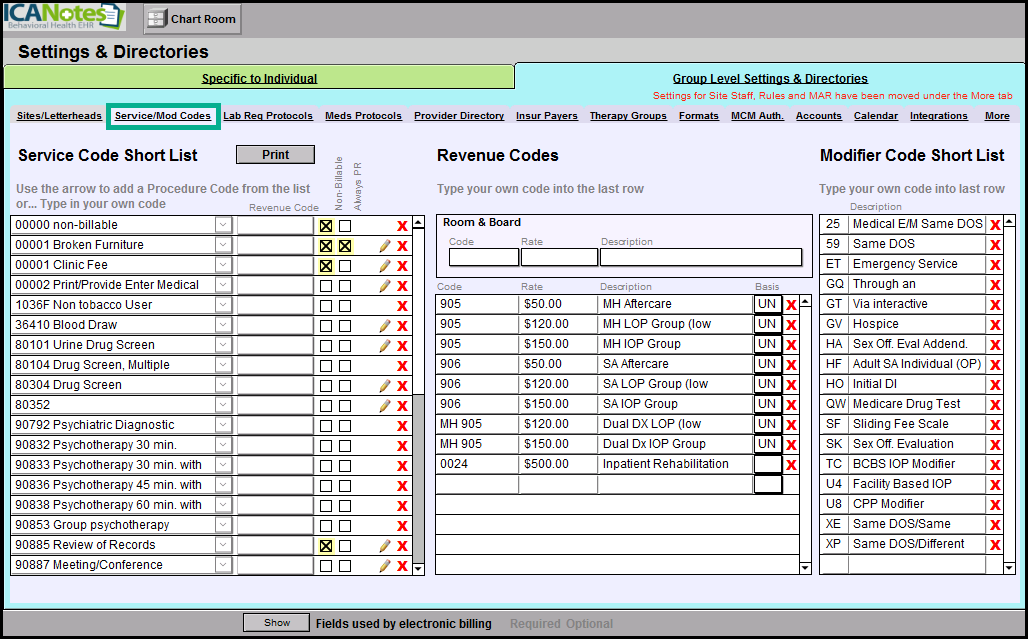Expand the 00001 Clinic Fee code dropdown
This screenshot has width=1028, height=639.
coord(223,265)
